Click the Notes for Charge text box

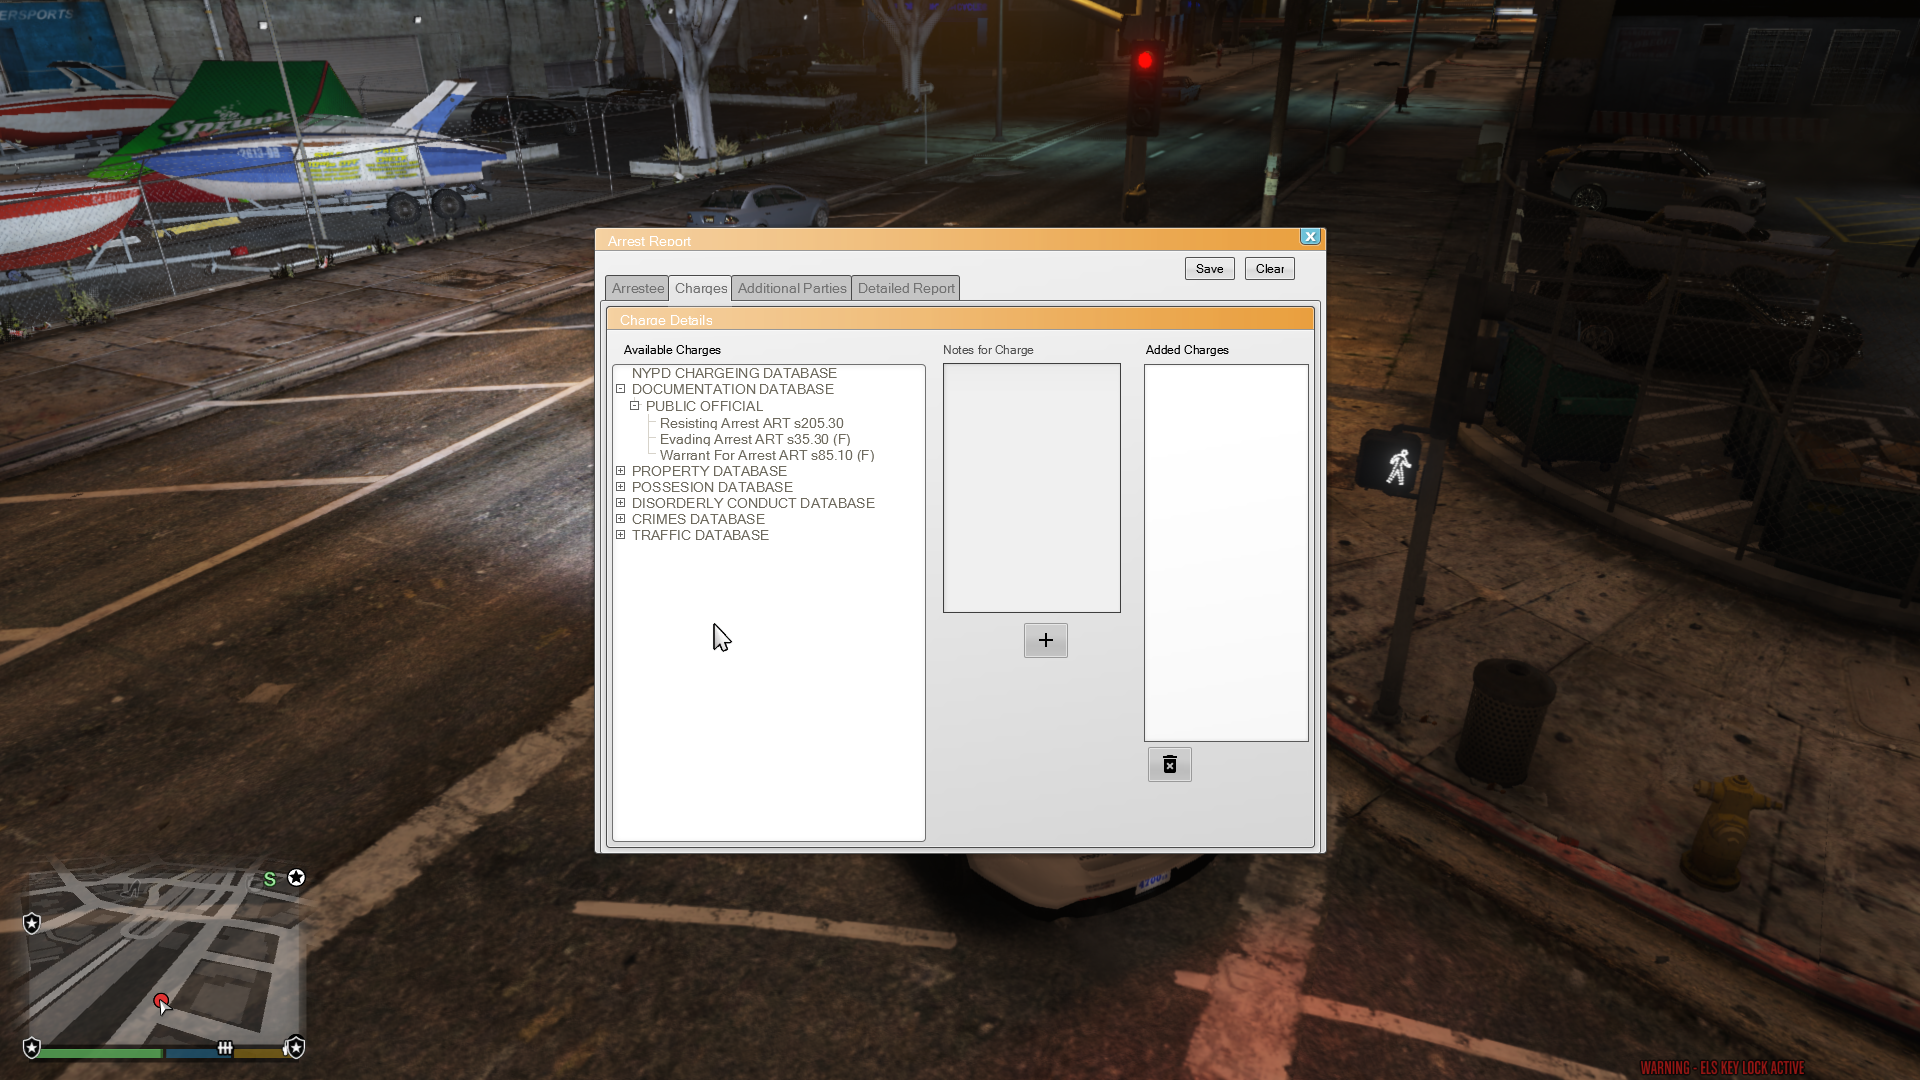1031,488
